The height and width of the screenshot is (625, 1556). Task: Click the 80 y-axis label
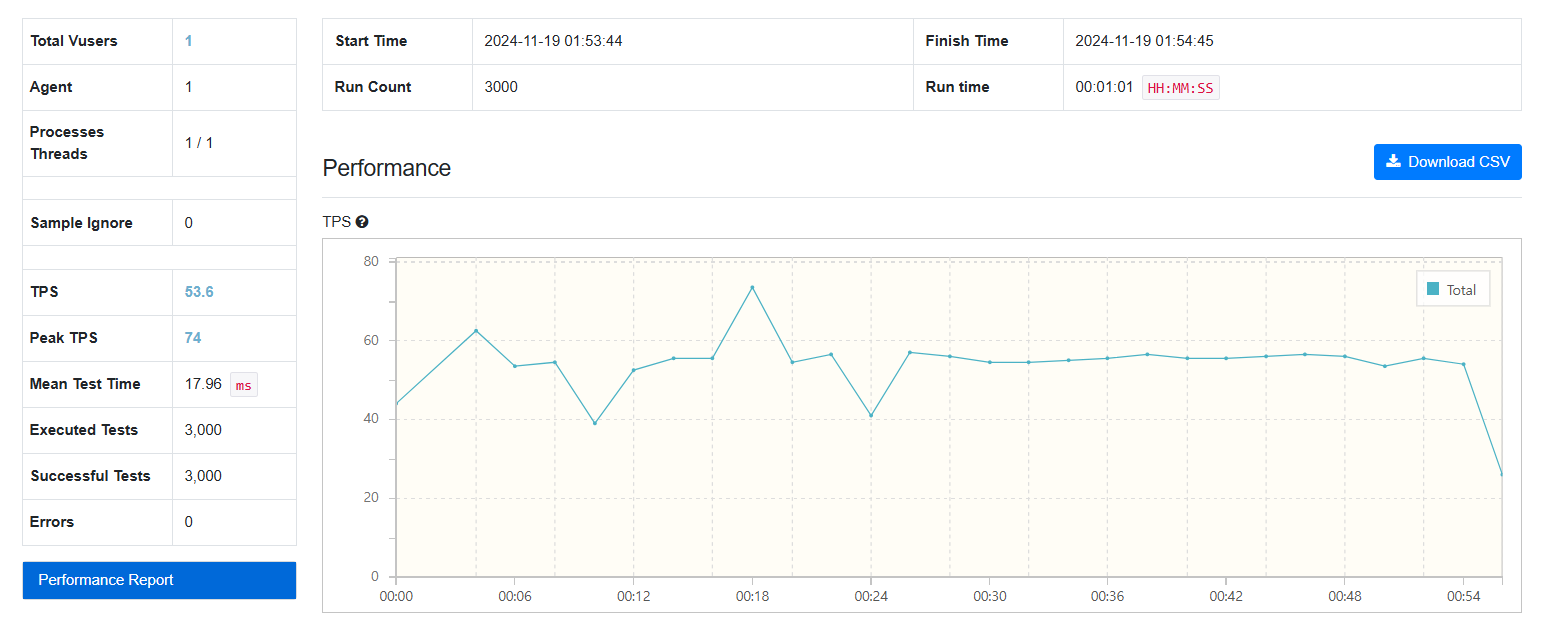(371, 261)
